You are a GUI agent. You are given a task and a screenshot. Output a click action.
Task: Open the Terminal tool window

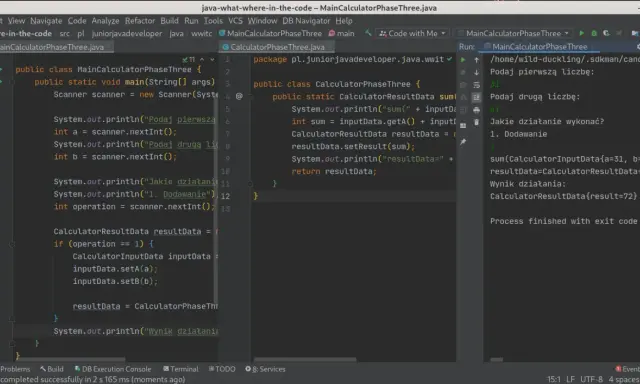coord(181,369)
